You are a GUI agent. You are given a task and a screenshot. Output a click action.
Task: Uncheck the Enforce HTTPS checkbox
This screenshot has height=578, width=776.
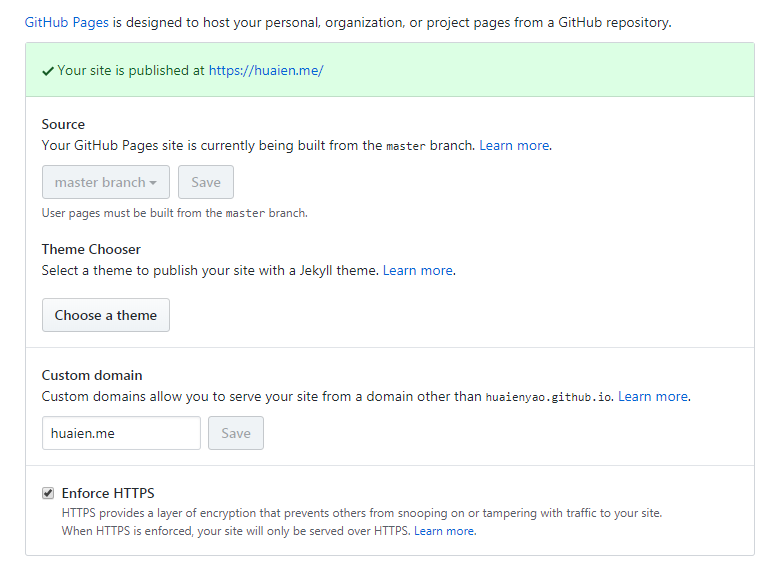(x=48, y=493)
